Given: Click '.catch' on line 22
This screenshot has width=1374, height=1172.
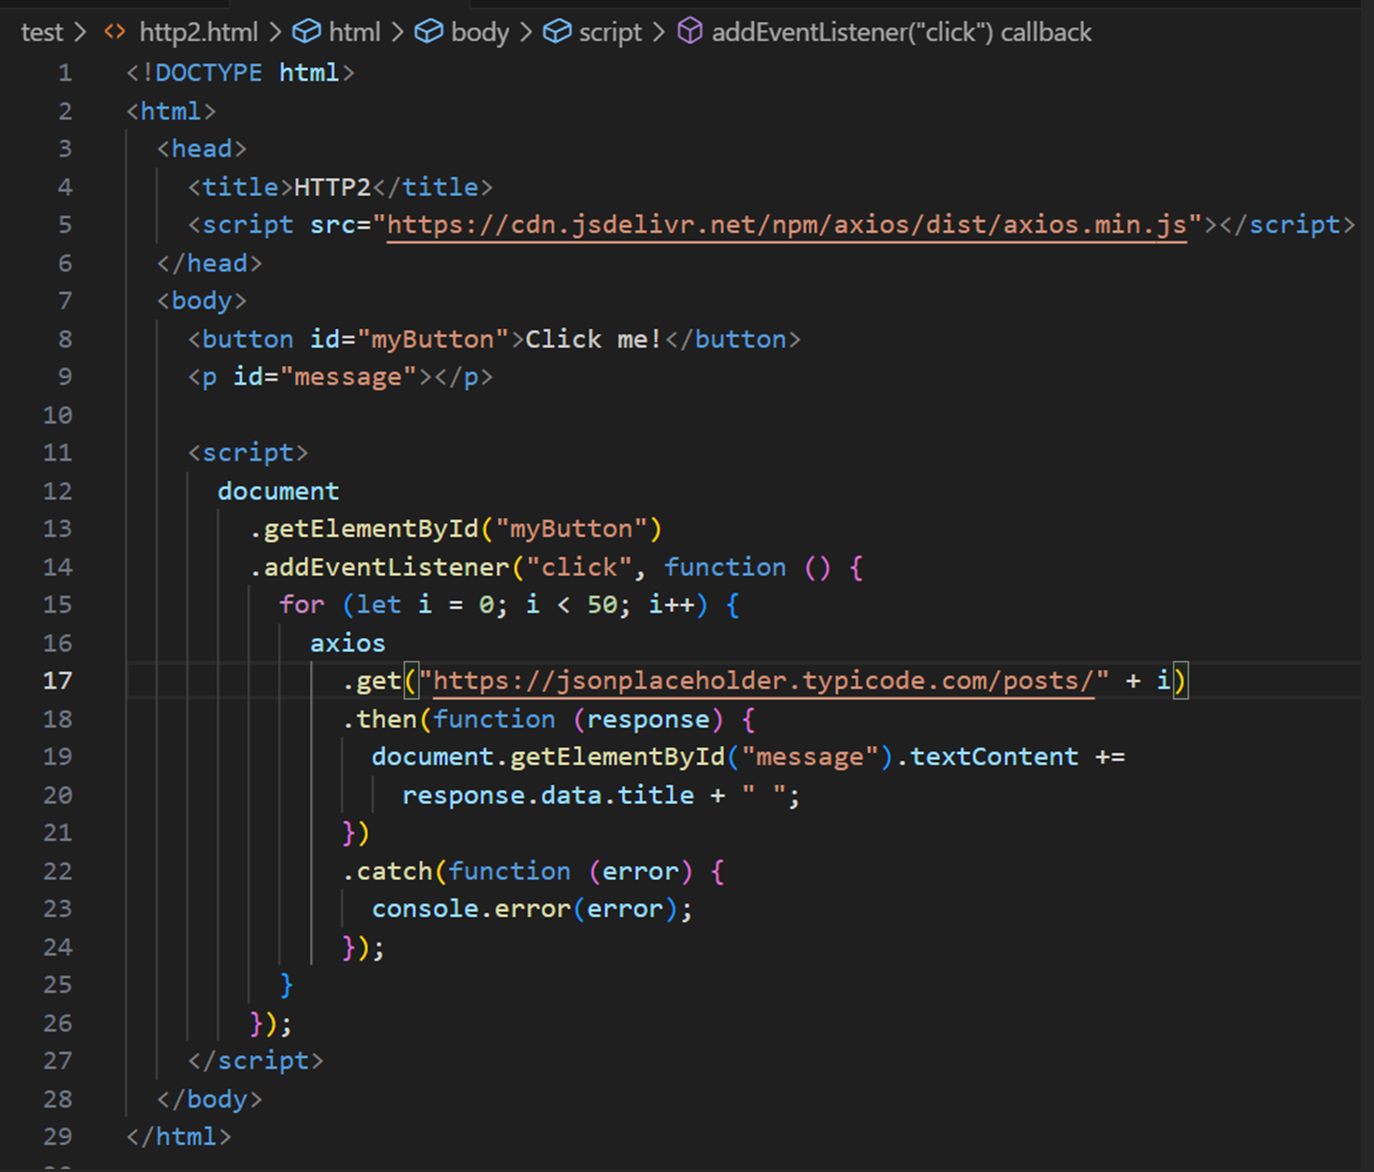Looking at the screenshot, I should coord(387,871).
